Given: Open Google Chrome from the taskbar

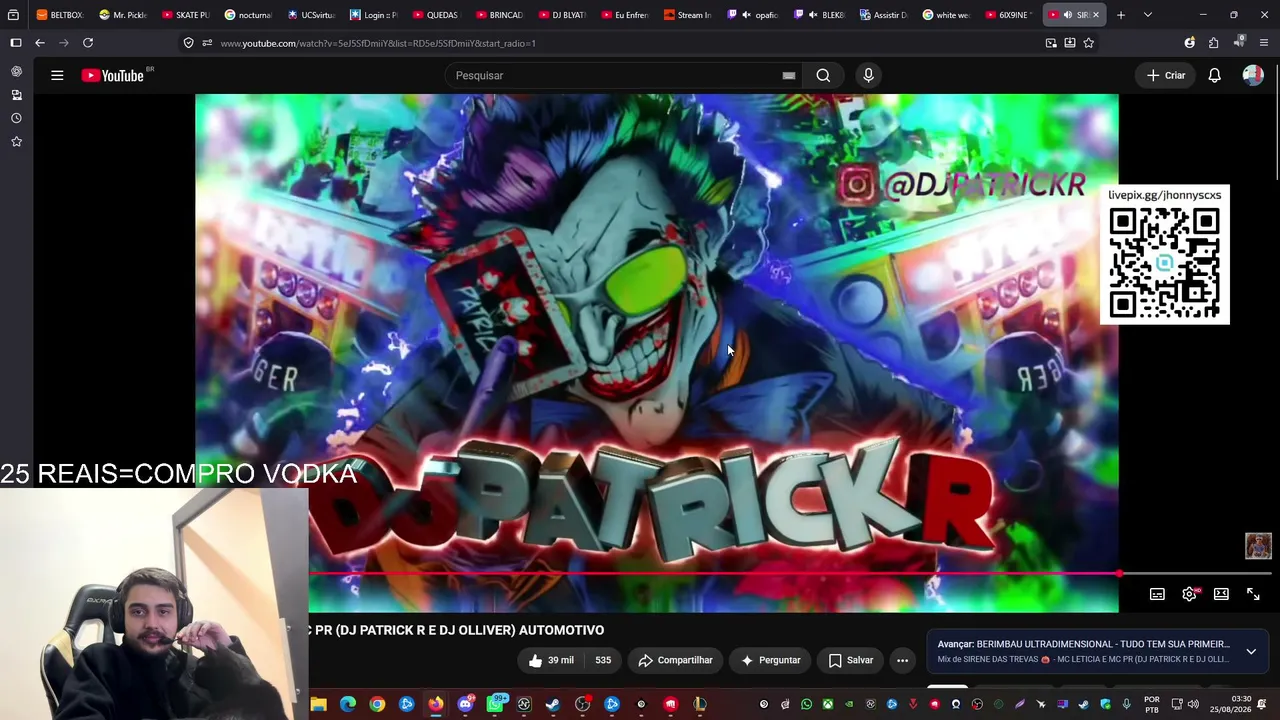Looking at the screenshot, I should coord(377,704).
